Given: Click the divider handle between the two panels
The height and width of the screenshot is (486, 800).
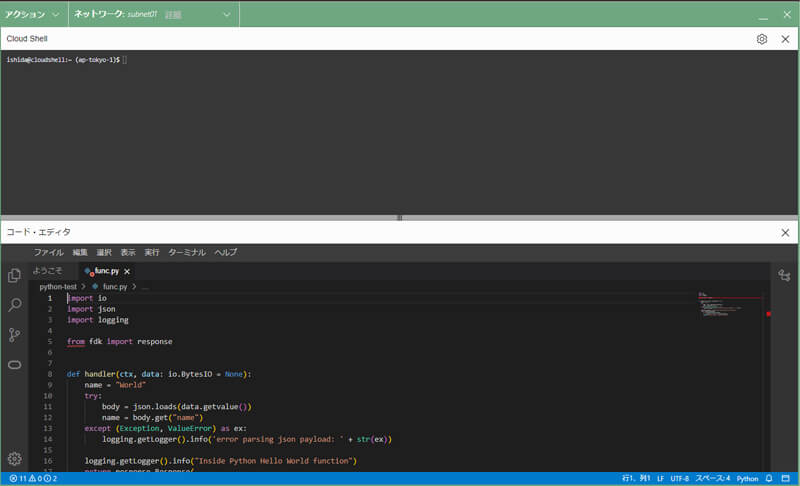Looking at the screenshot, I should coord(399,218).
